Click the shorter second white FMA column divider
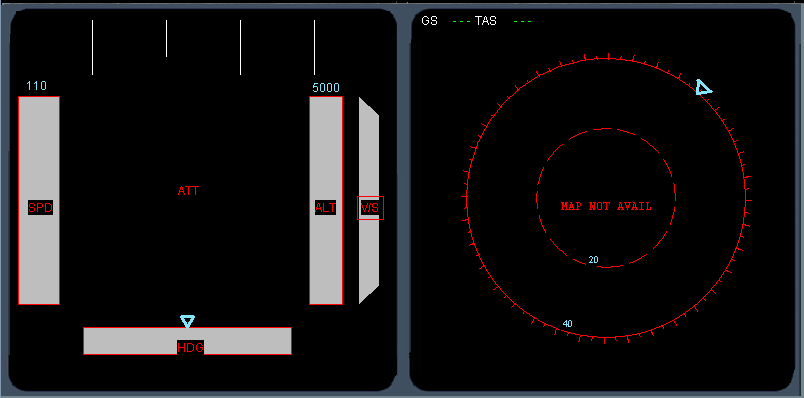 pos(167,38)
